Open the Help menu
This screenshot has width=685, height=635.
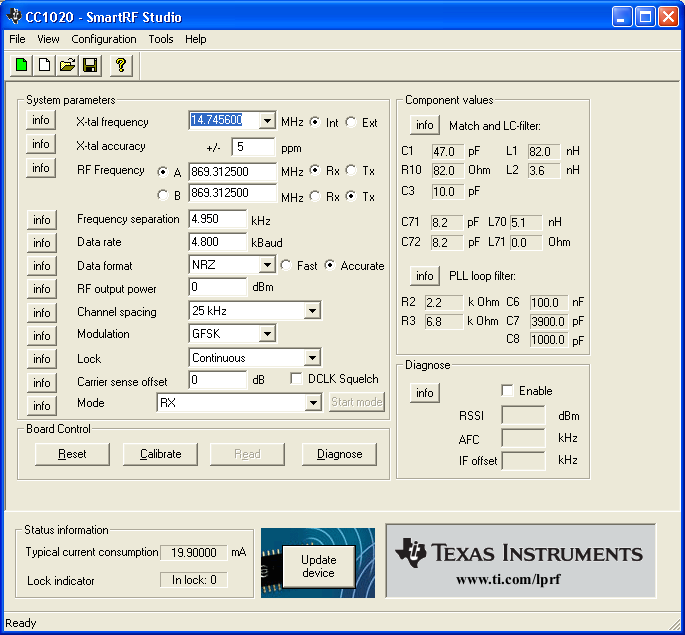point(195,39)
